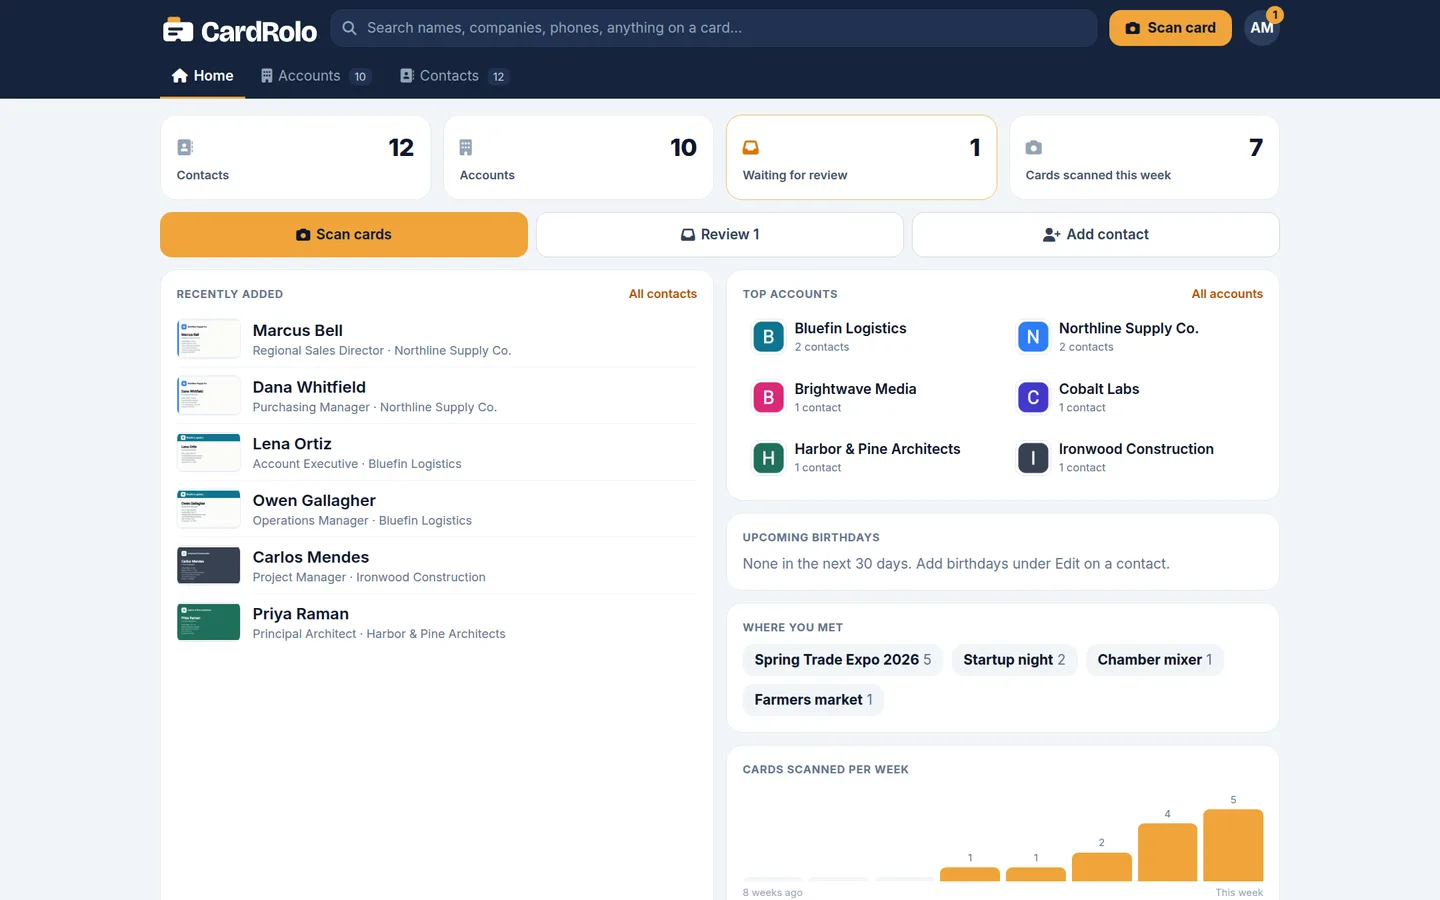This screenshot has height=900, width=1440.
Task: Open the Accounts tab
Action: coord(315,76)
